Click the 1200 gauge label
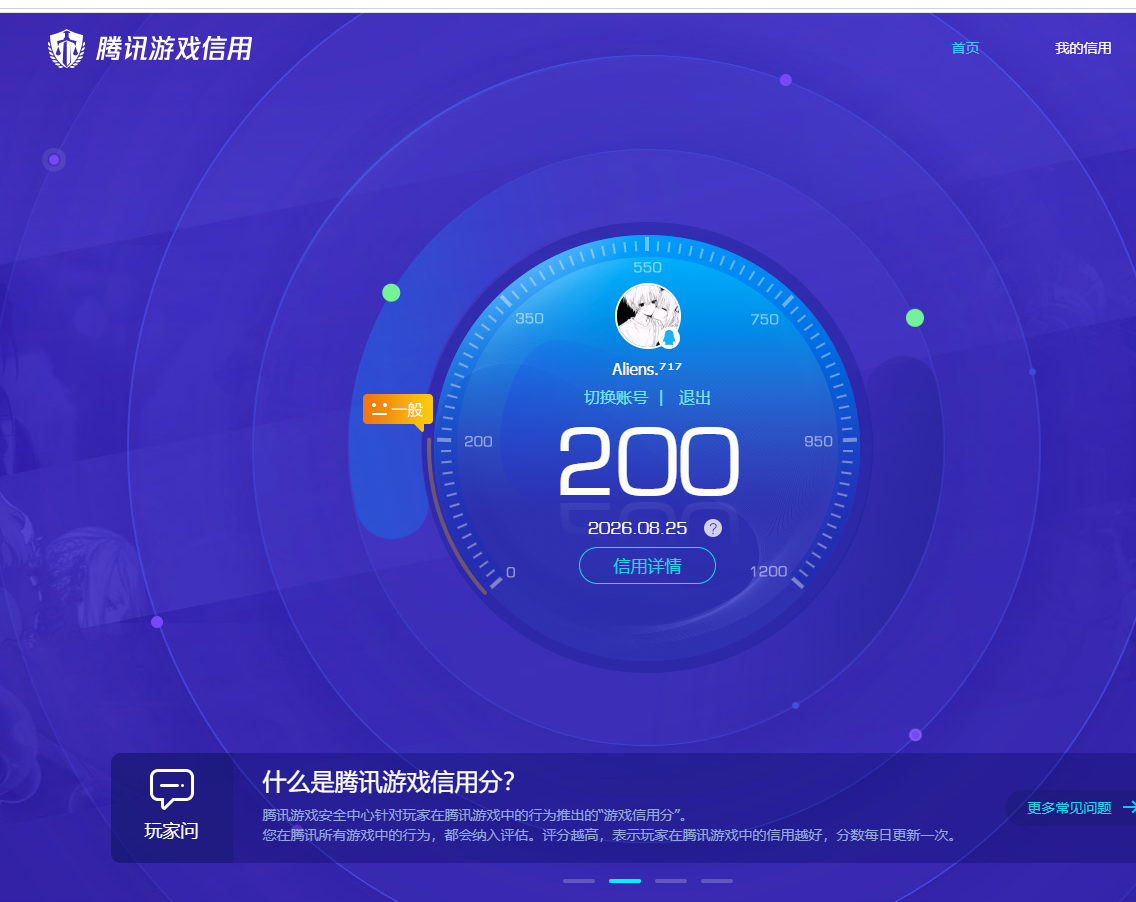The width and height of the screenshot is (1136, 902). [x=768, y=572]
